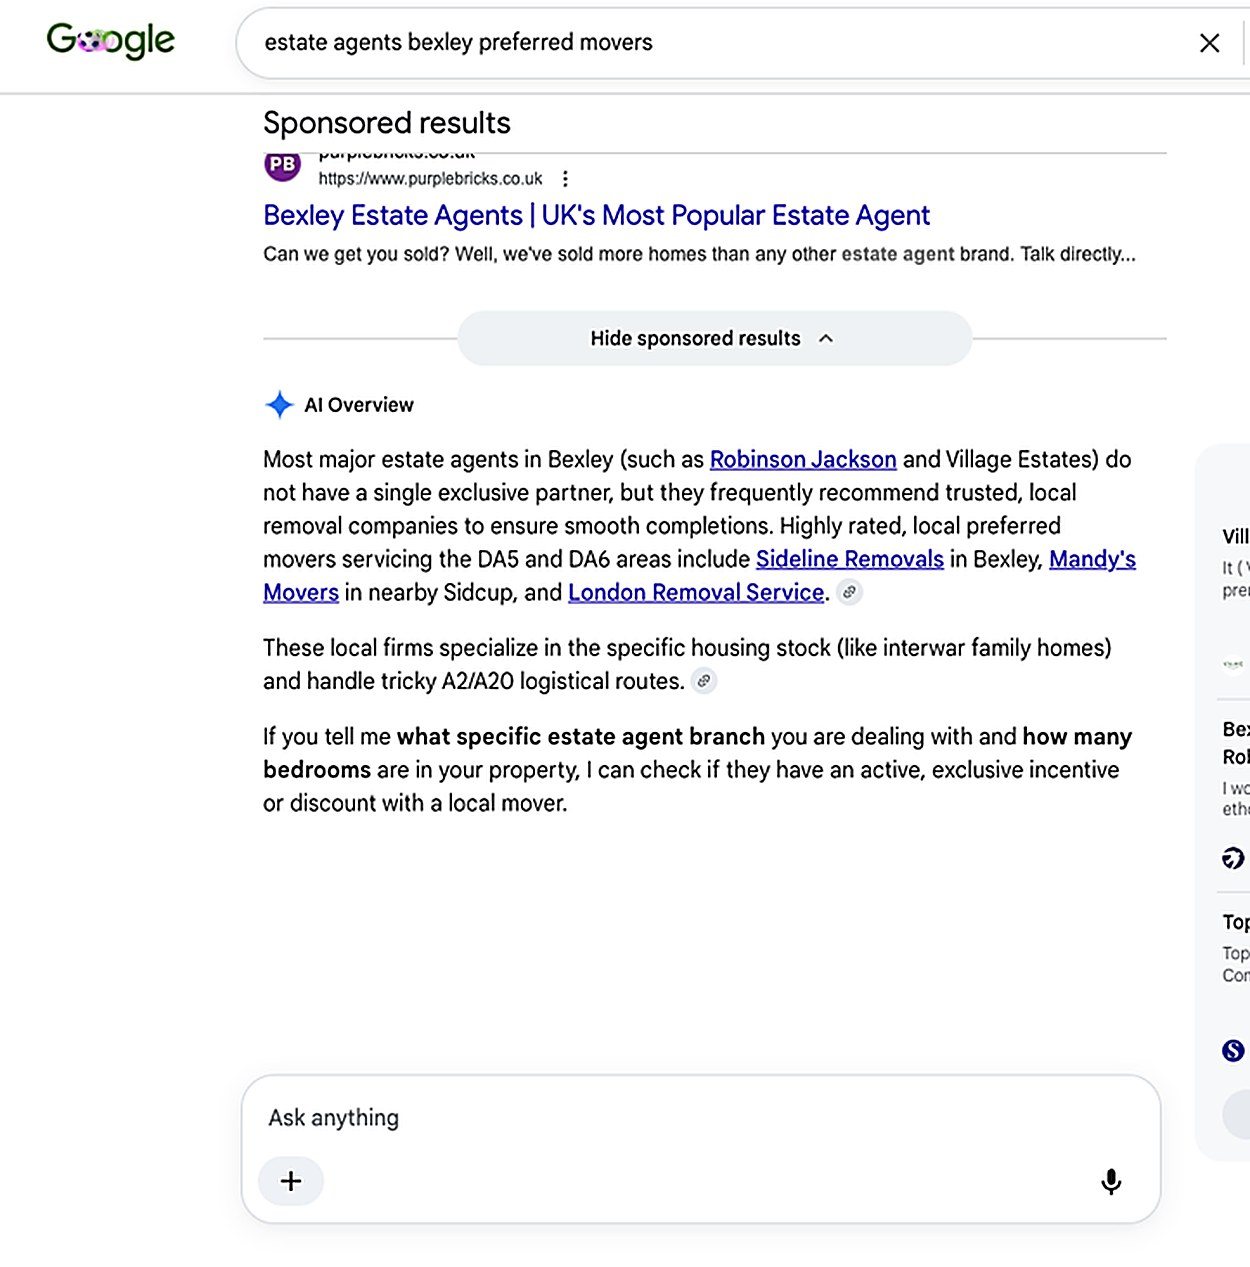This screenshot has width=1250, height=1267.
Task: Click the plus attach button
Action: [x=291, y=1181]
